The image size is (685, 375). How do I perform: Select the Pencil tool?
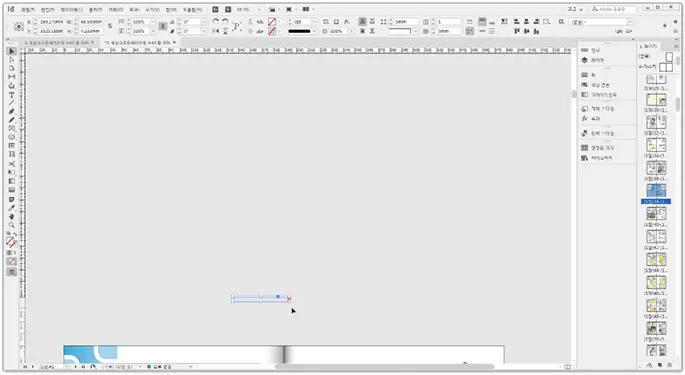tap(12, 120)
